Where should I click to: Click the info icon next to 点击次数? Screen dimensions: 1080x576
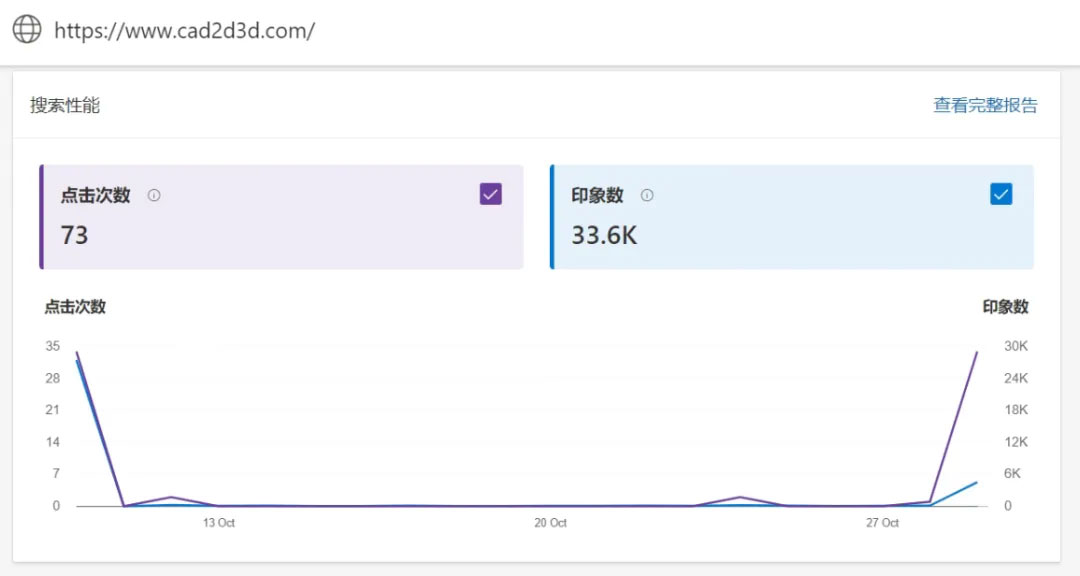point(154,196)
